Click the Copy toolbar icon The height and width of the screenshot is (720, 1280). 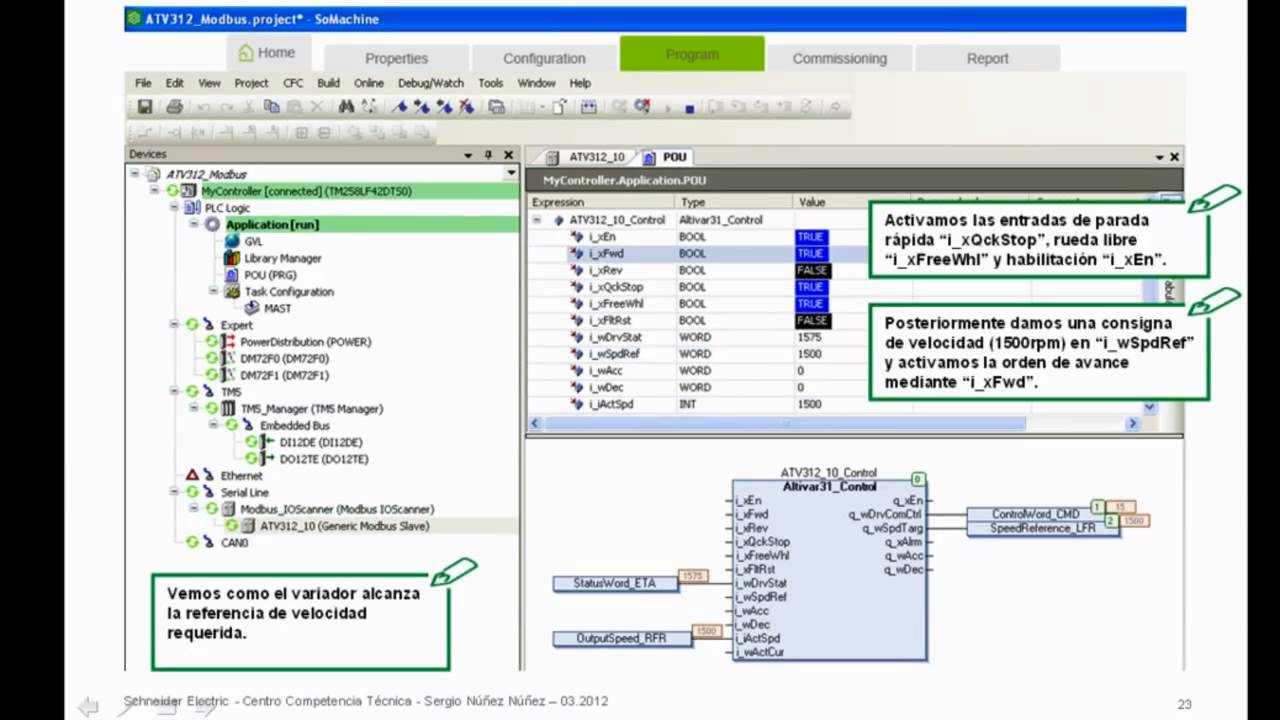(x=271, y=106)
